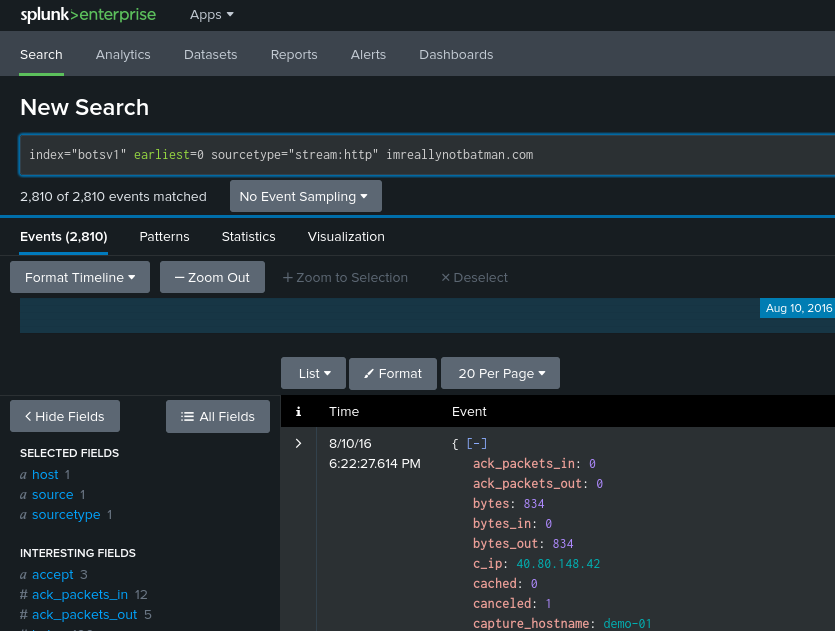The image size is (835, 631).
Task: Open the Format Timeline dropdown
Action: click(x=80, y=277)
